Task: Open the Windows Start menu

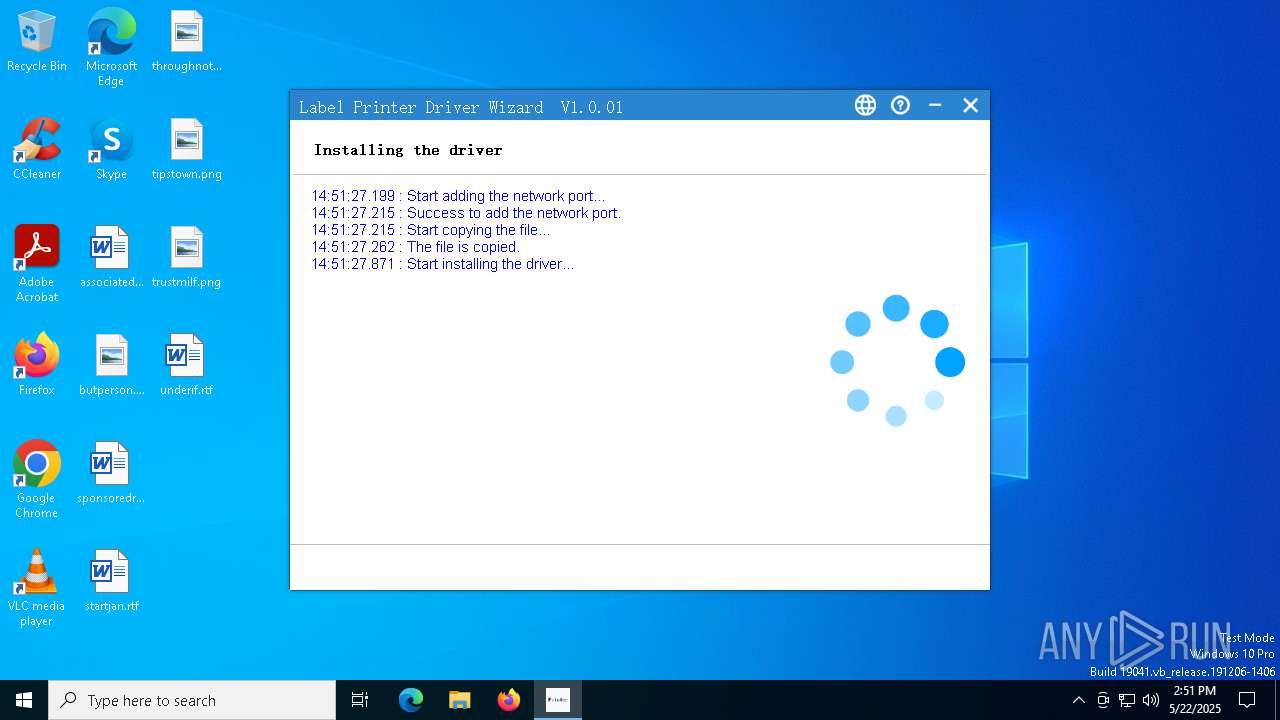Action: click(x=24, y=700)
